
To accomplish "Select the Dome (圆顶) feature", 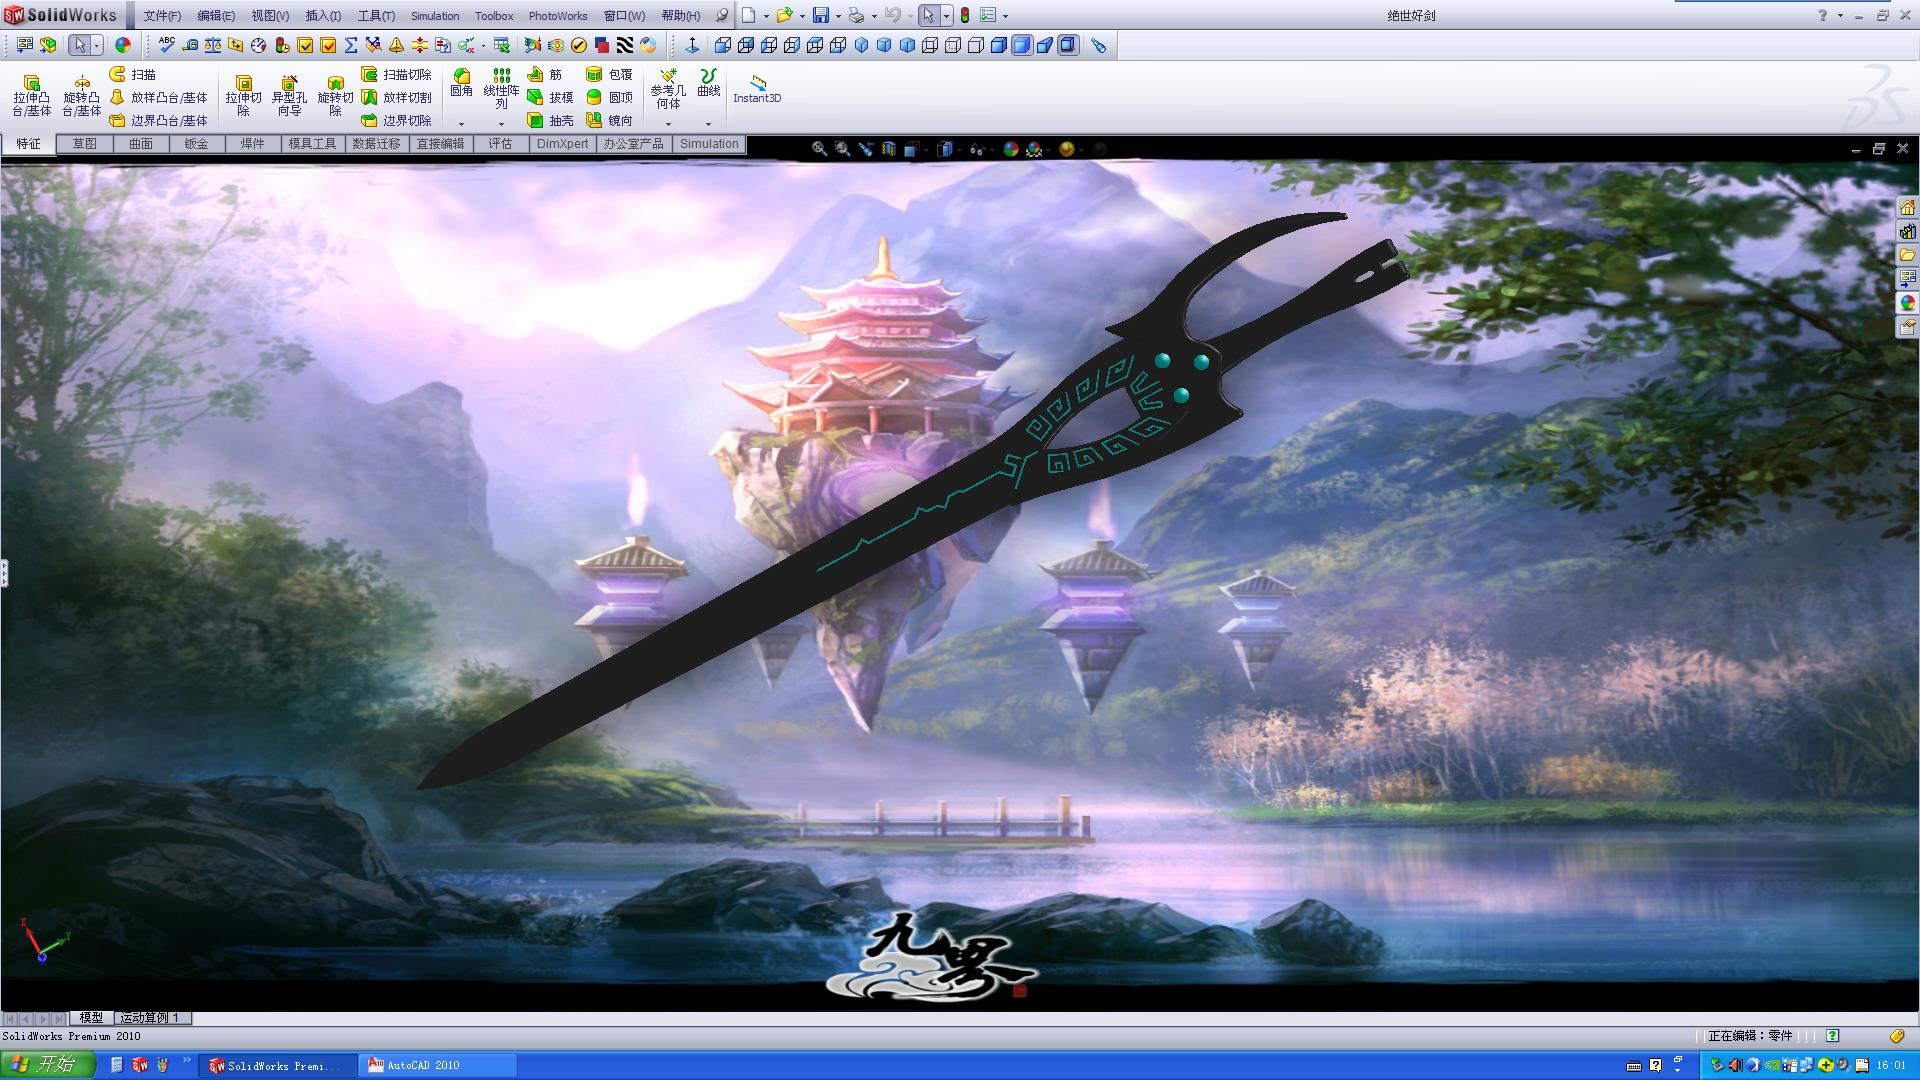I will click(x=609, y=98).
